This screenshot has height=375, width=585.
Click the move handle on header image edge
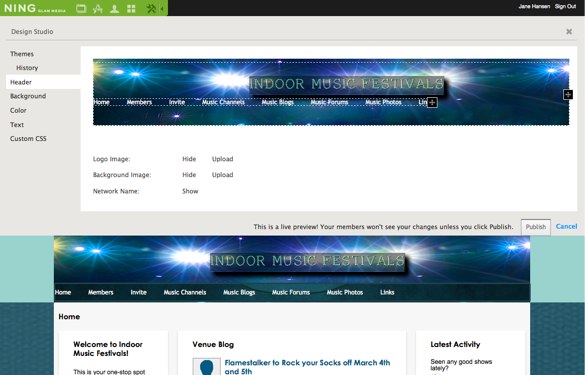pyautogui.click(x=567, y=94)
